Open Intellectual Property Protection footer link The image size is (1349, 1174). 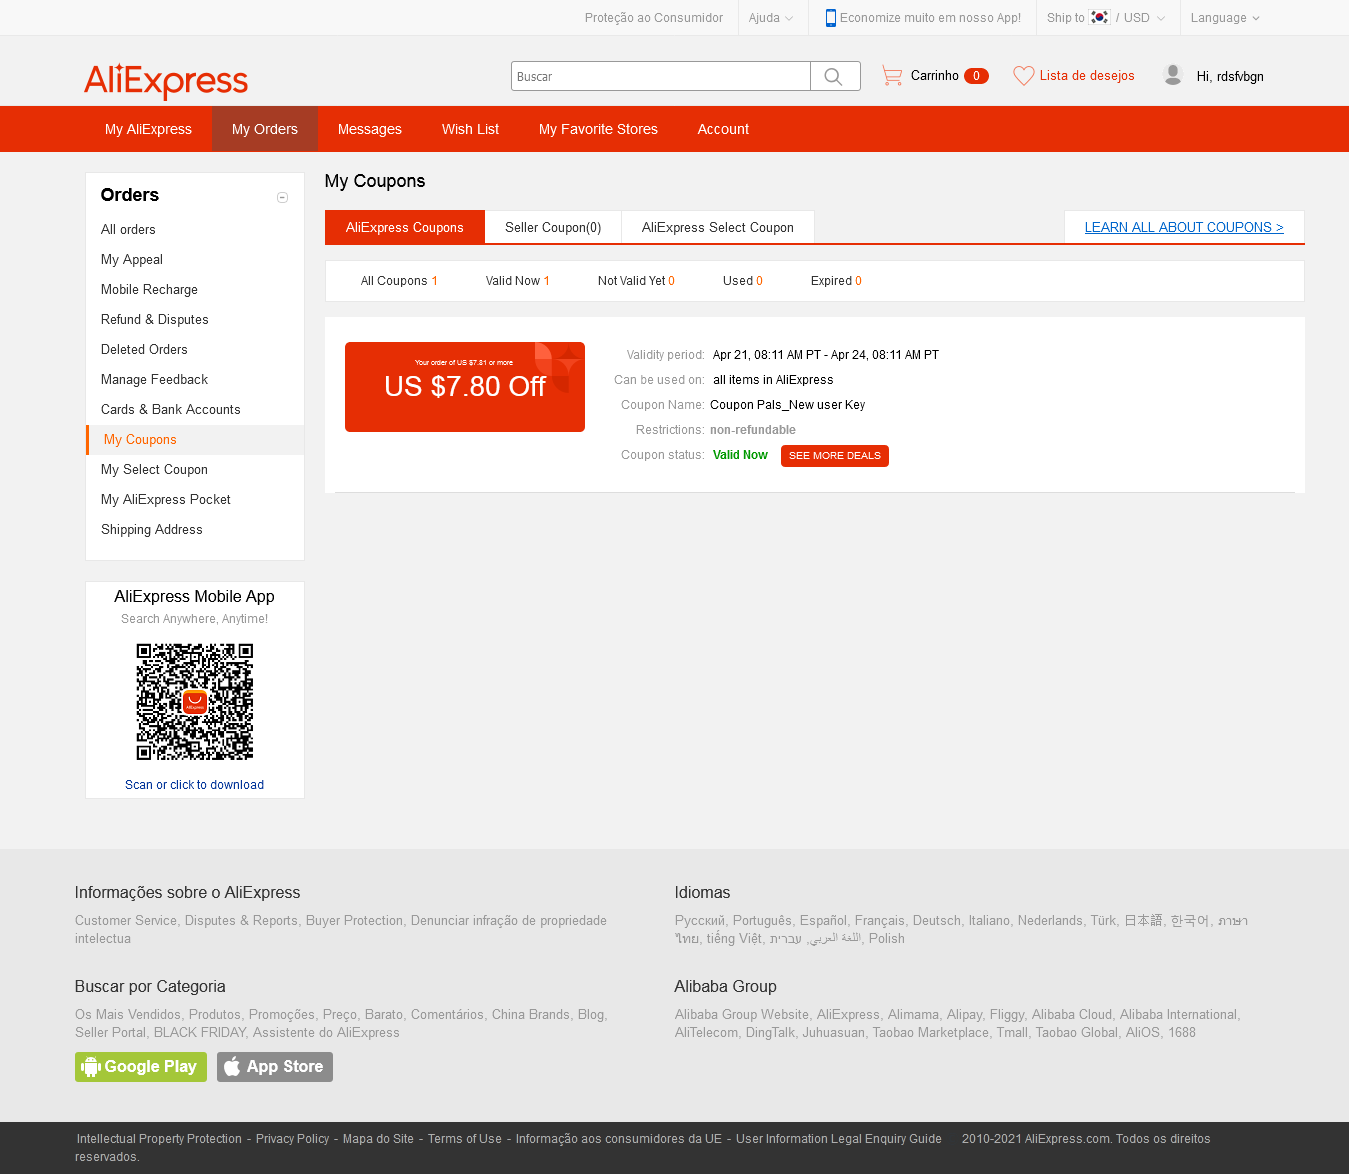[159, 1139]
